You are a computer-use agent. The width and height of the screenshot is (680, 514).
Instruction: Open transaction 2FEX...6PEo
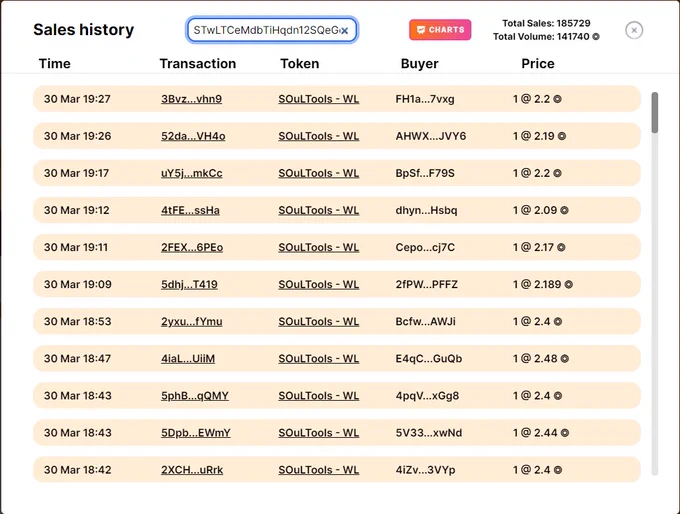pyautogui.click(x=192, y=247)
